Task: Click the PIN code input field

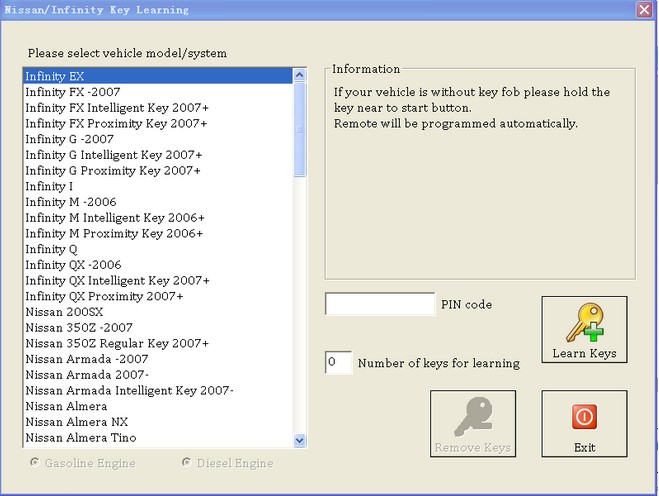Action: (x=380, y=304)
